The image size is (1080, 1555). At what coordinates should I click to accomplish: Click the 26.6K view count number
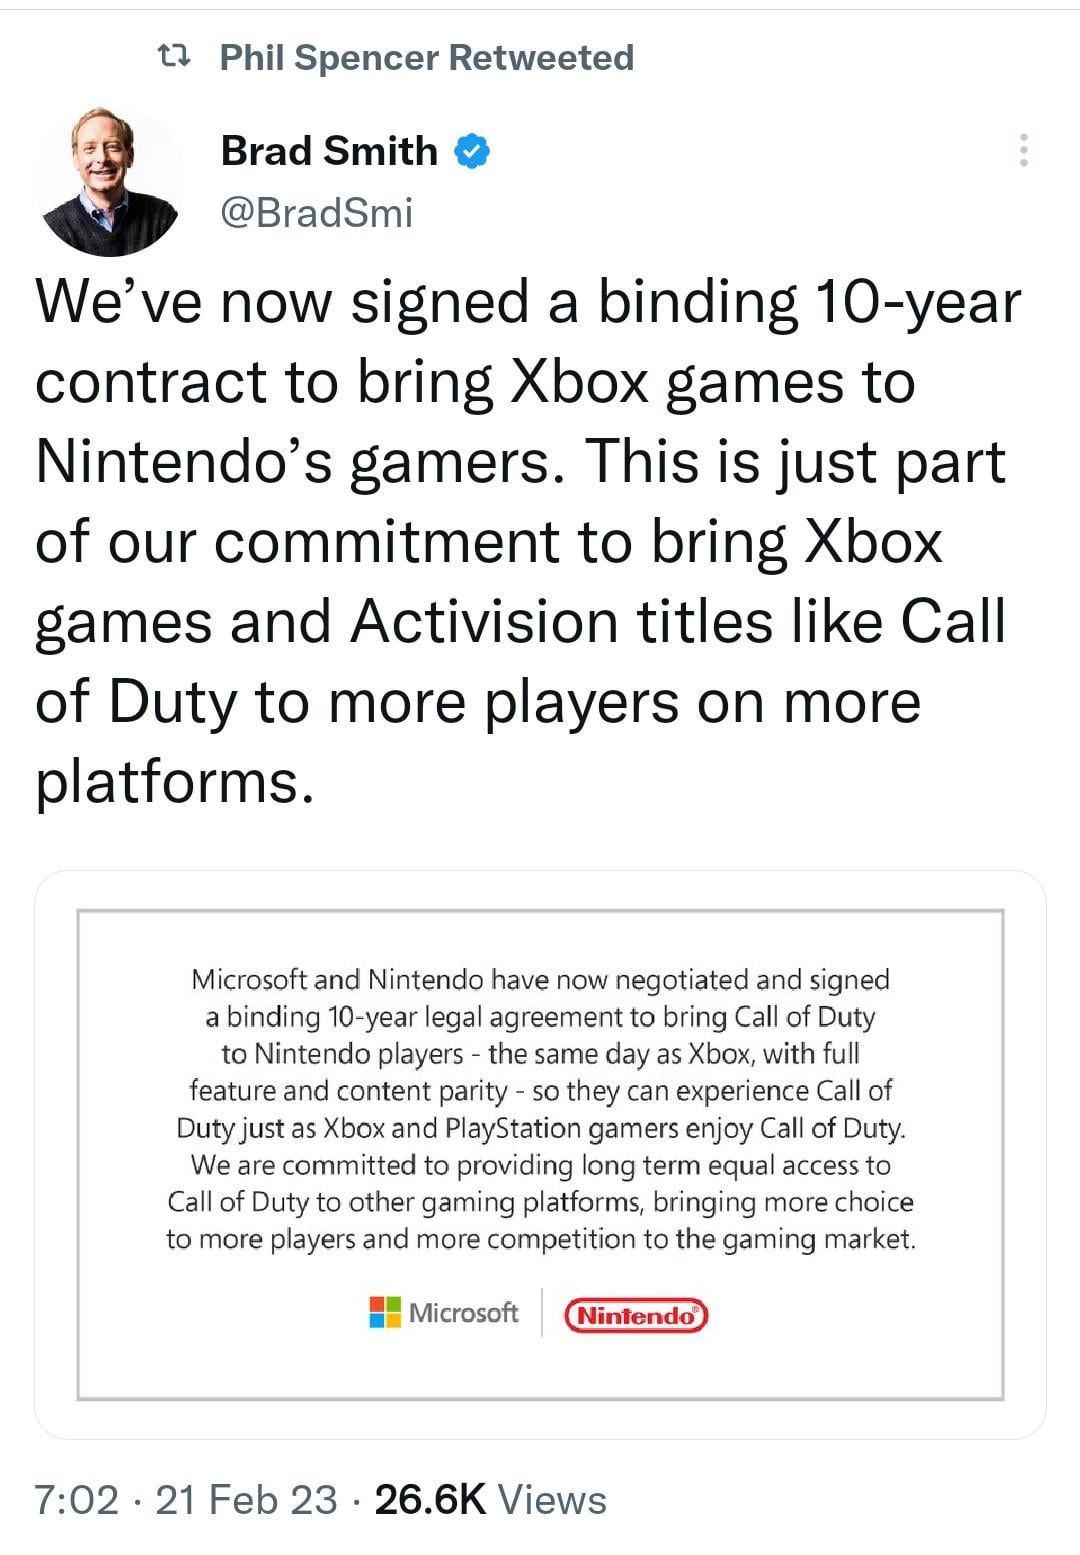tap(430, 1500)
